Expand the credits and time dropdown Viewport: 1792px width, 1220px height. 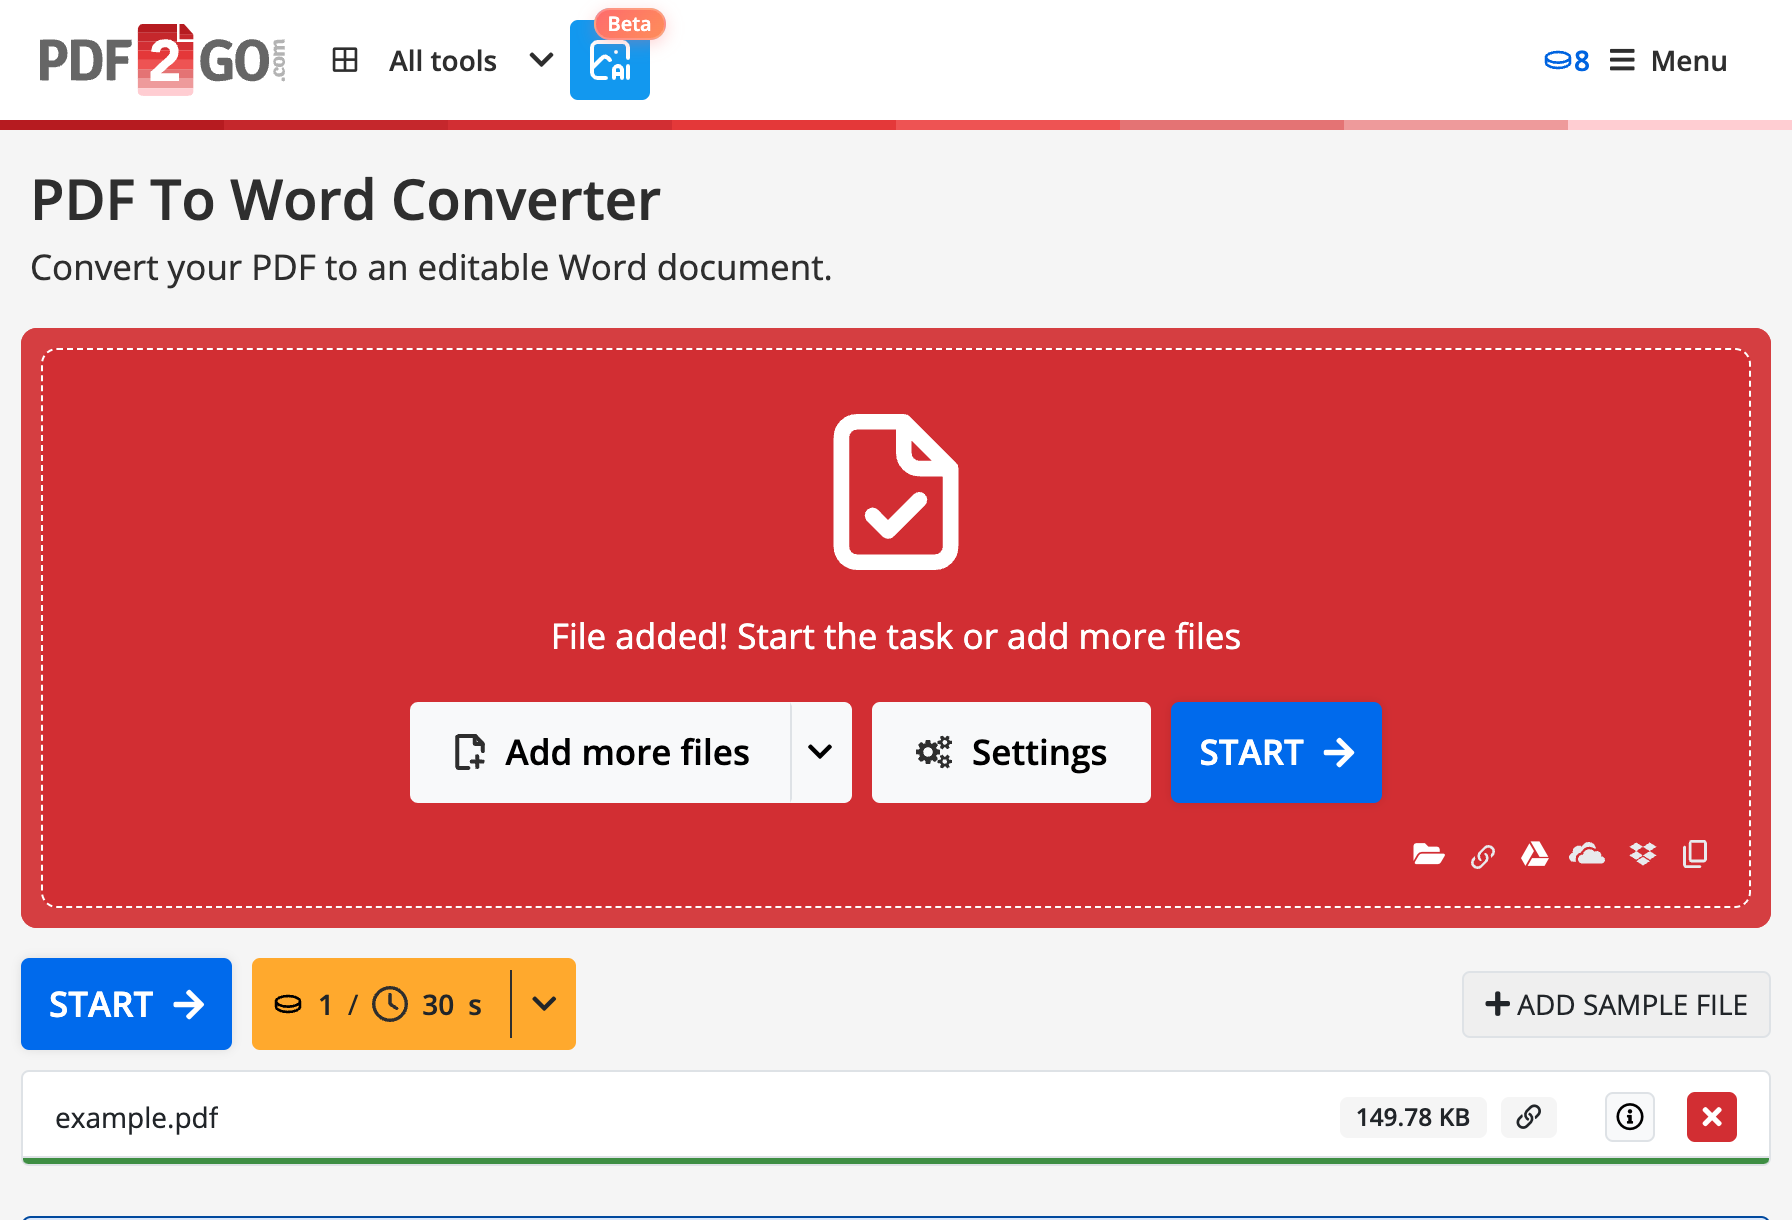(544, 1004)
